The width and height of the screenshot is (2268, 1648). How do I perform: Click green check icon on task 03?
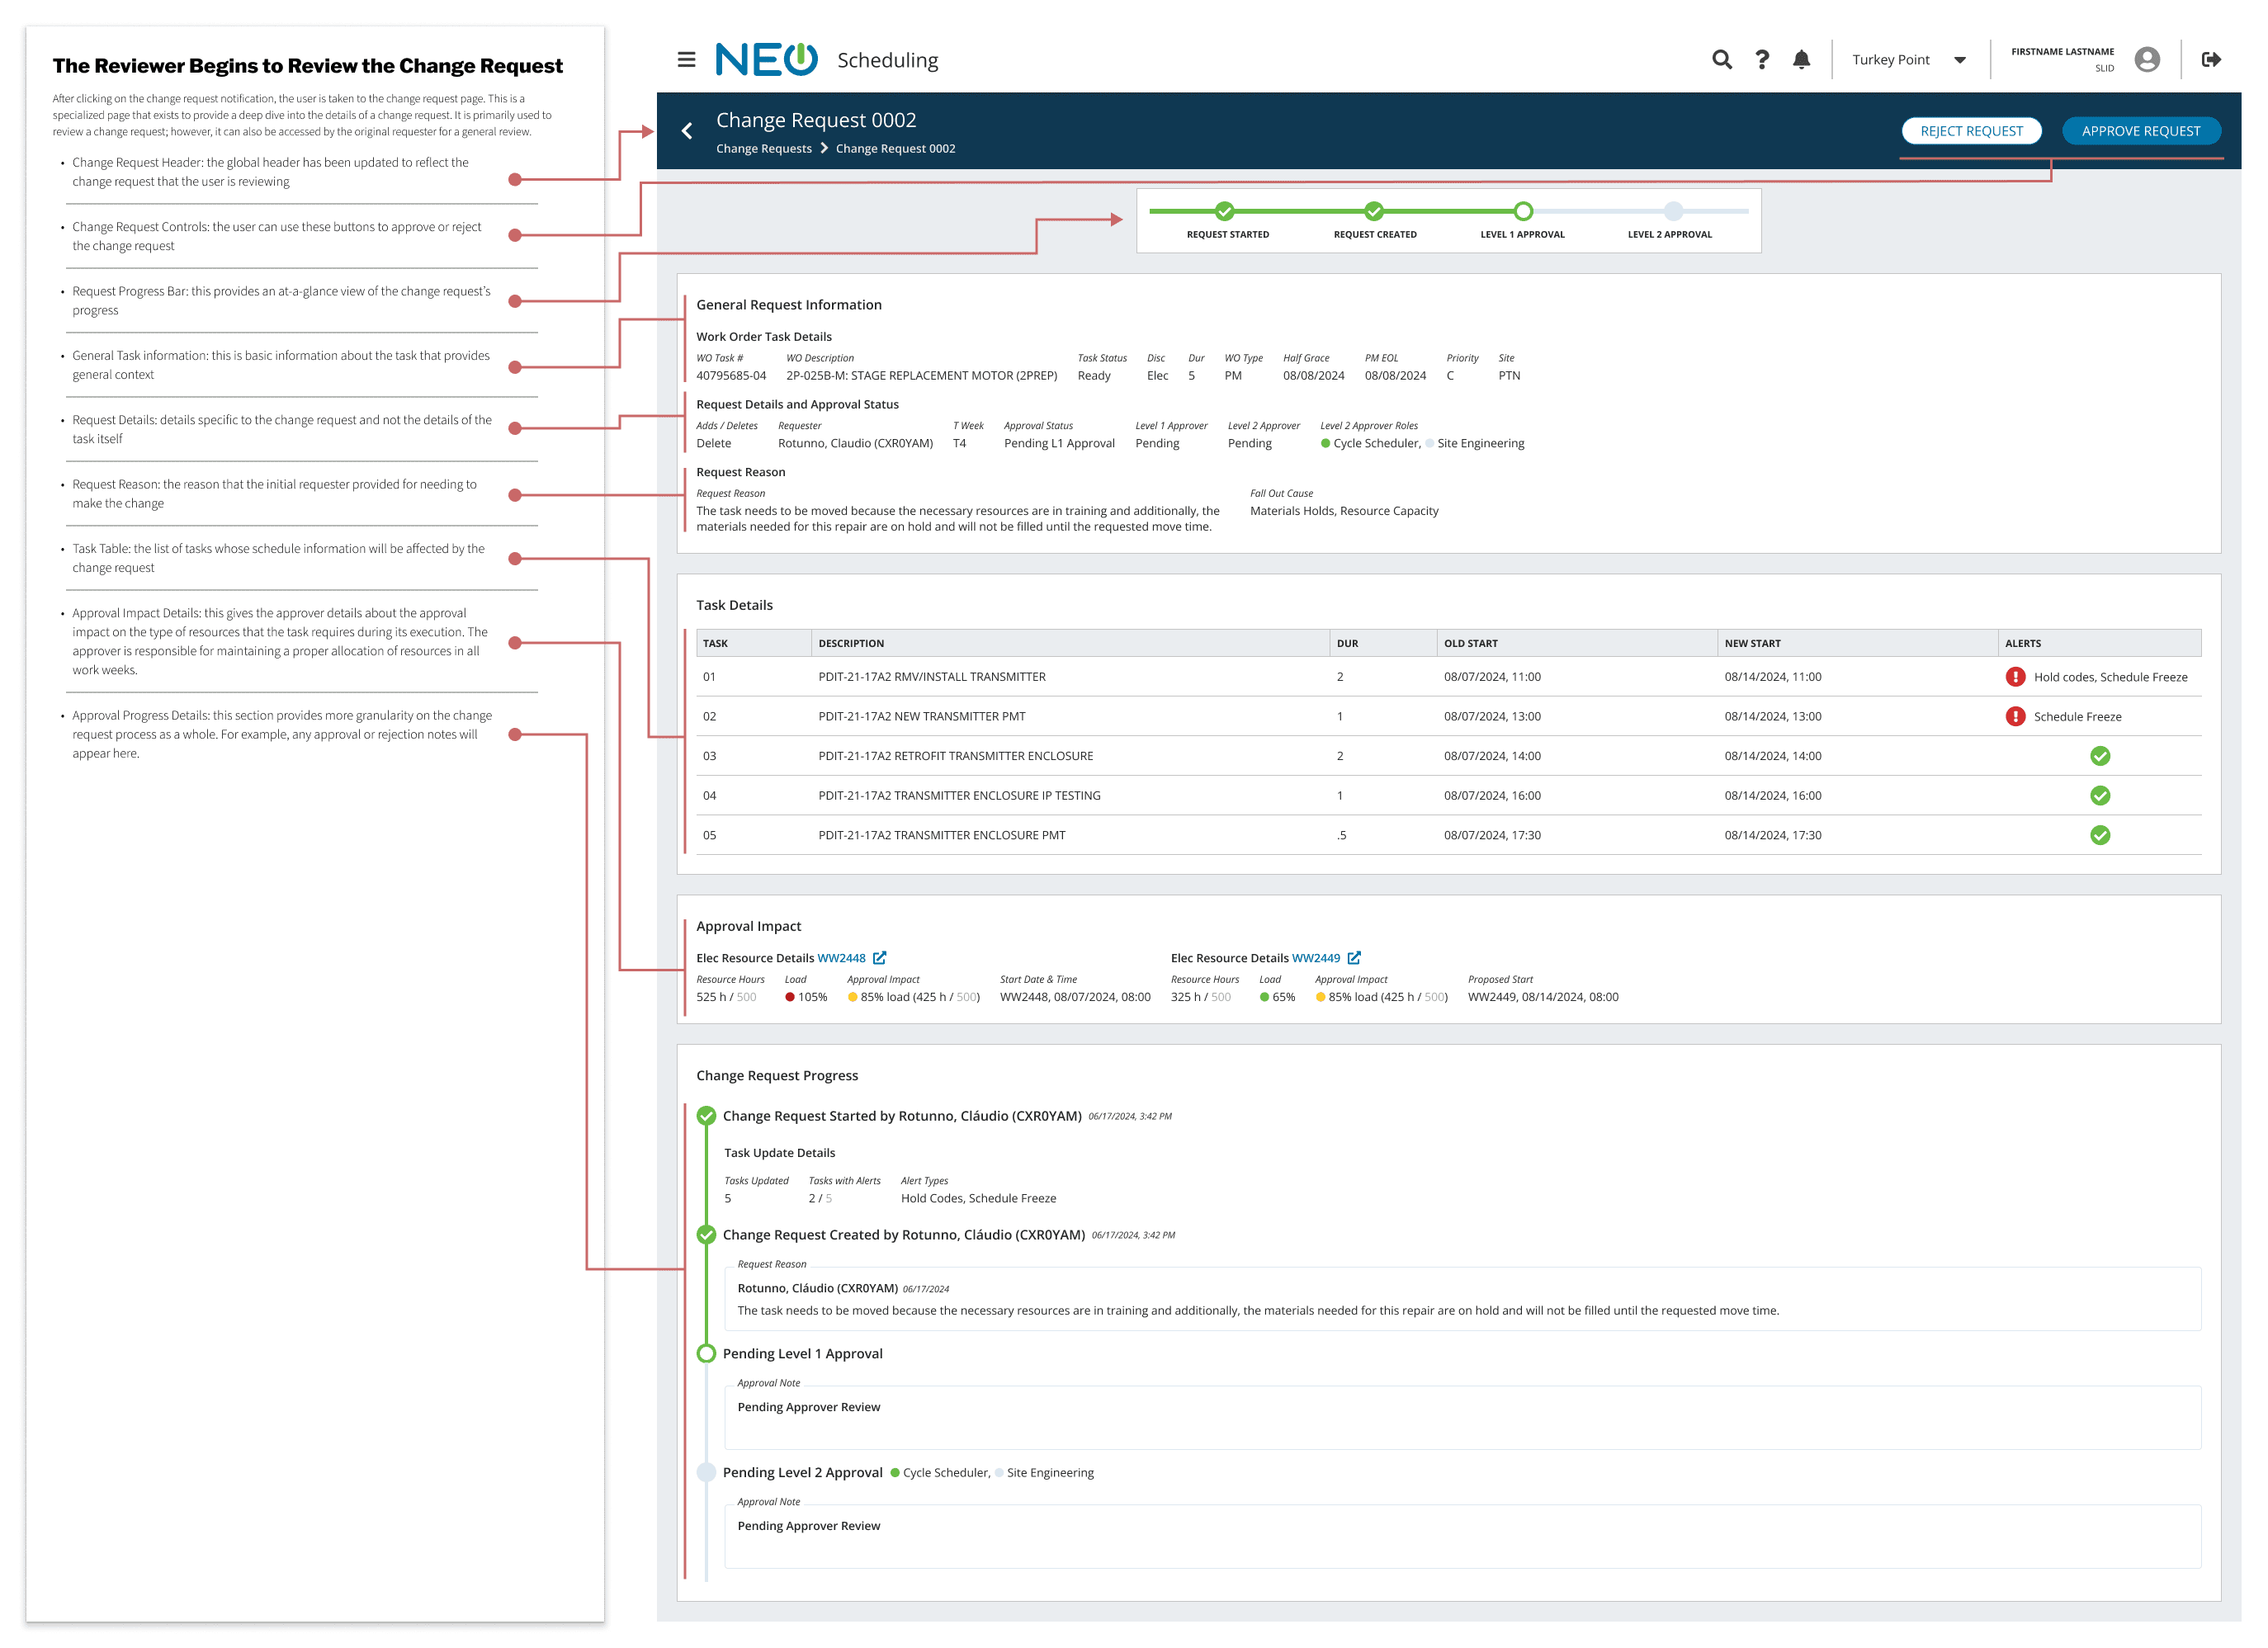[x=2100, y=756]
